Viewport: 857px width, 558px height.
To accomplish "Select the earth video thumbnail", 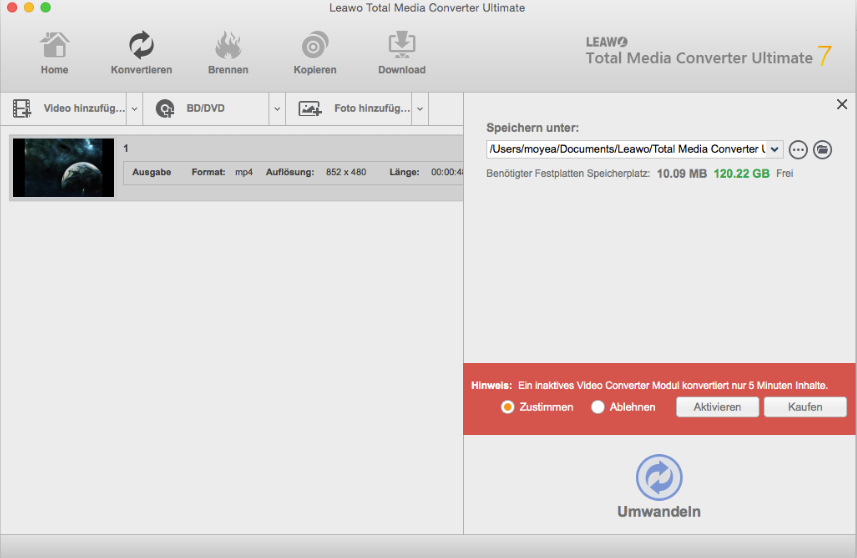I will tap(63, 167).
